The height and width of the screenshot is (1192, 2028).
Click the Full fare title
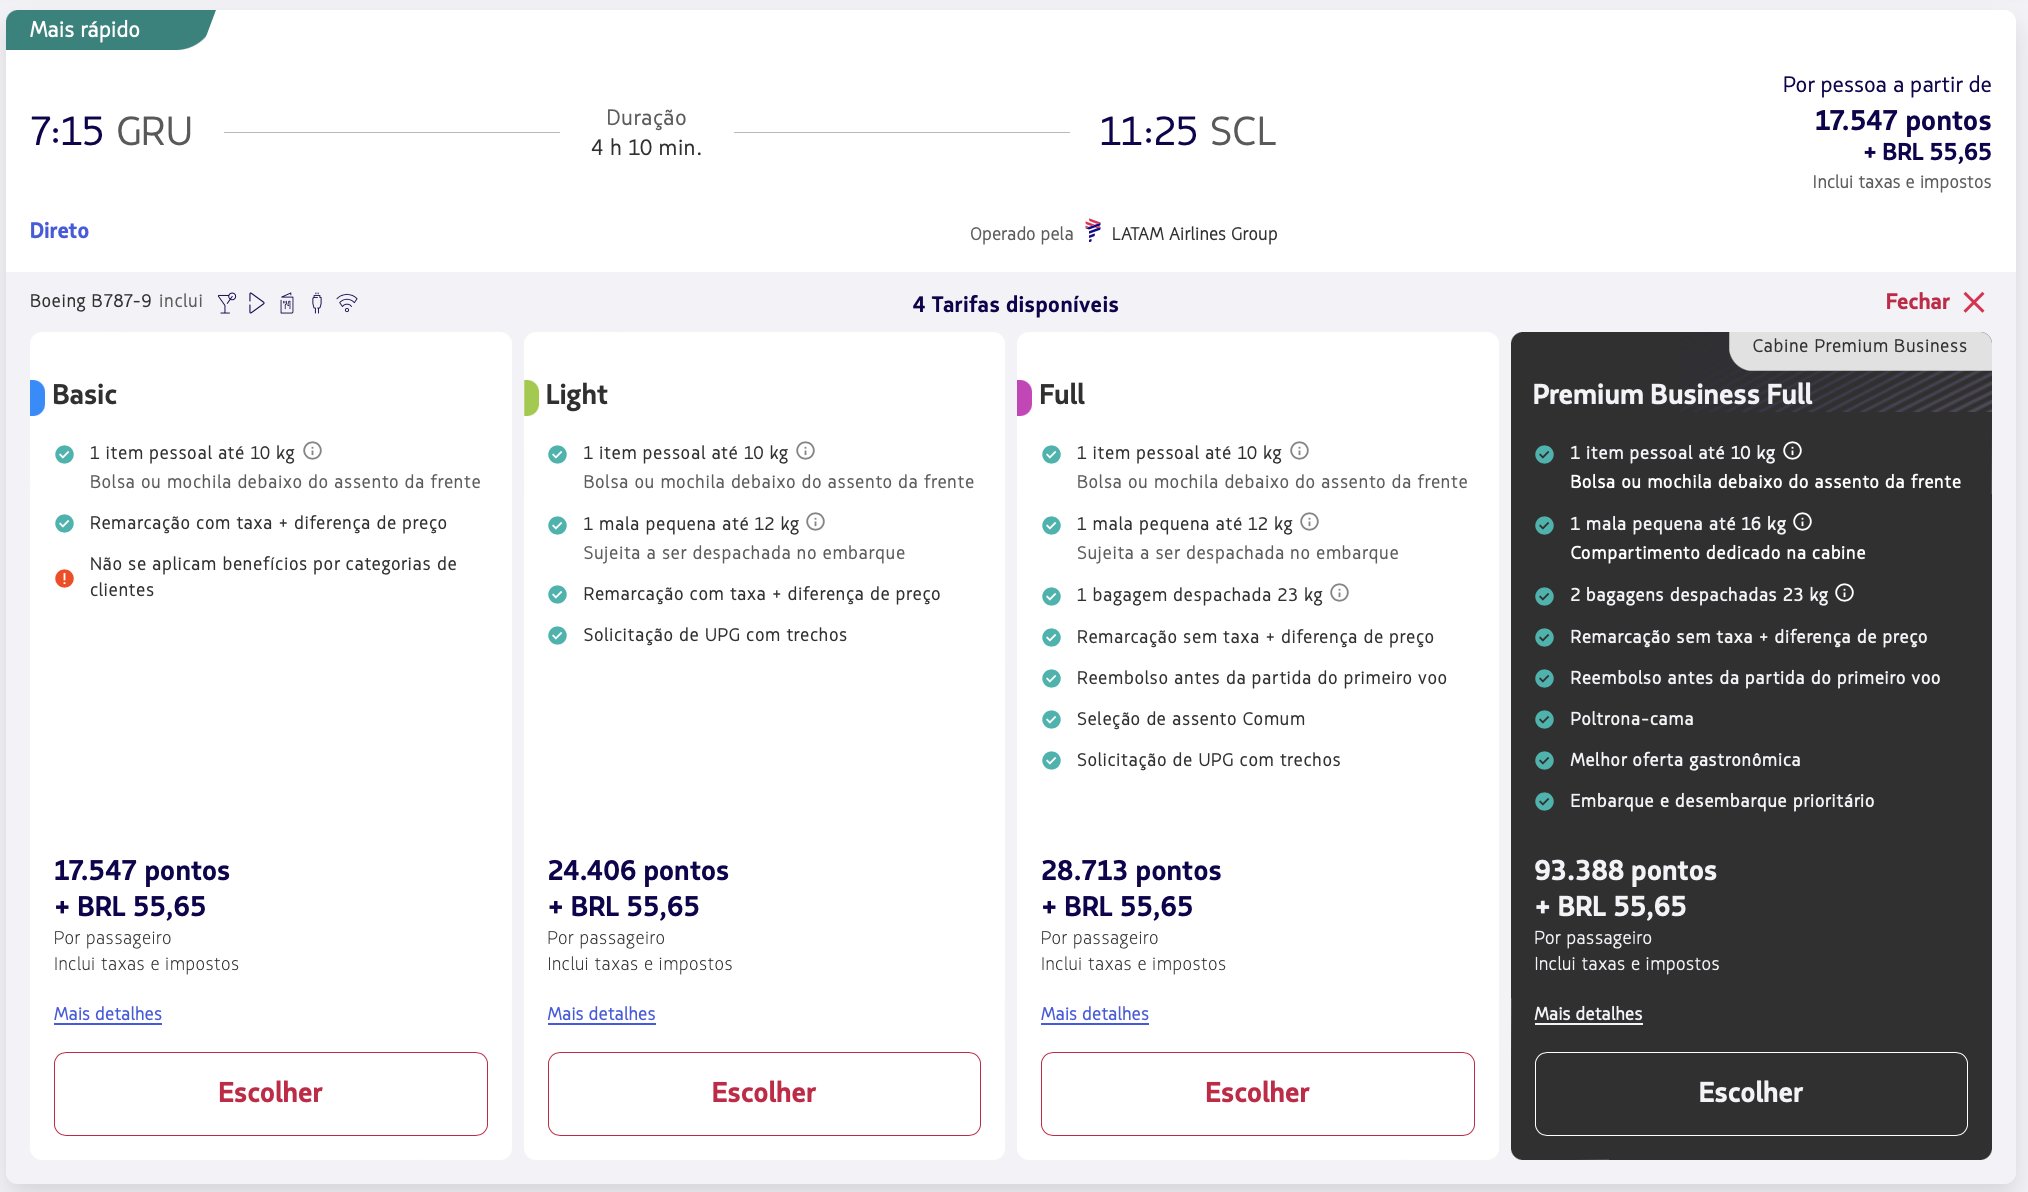point(1061,395)
